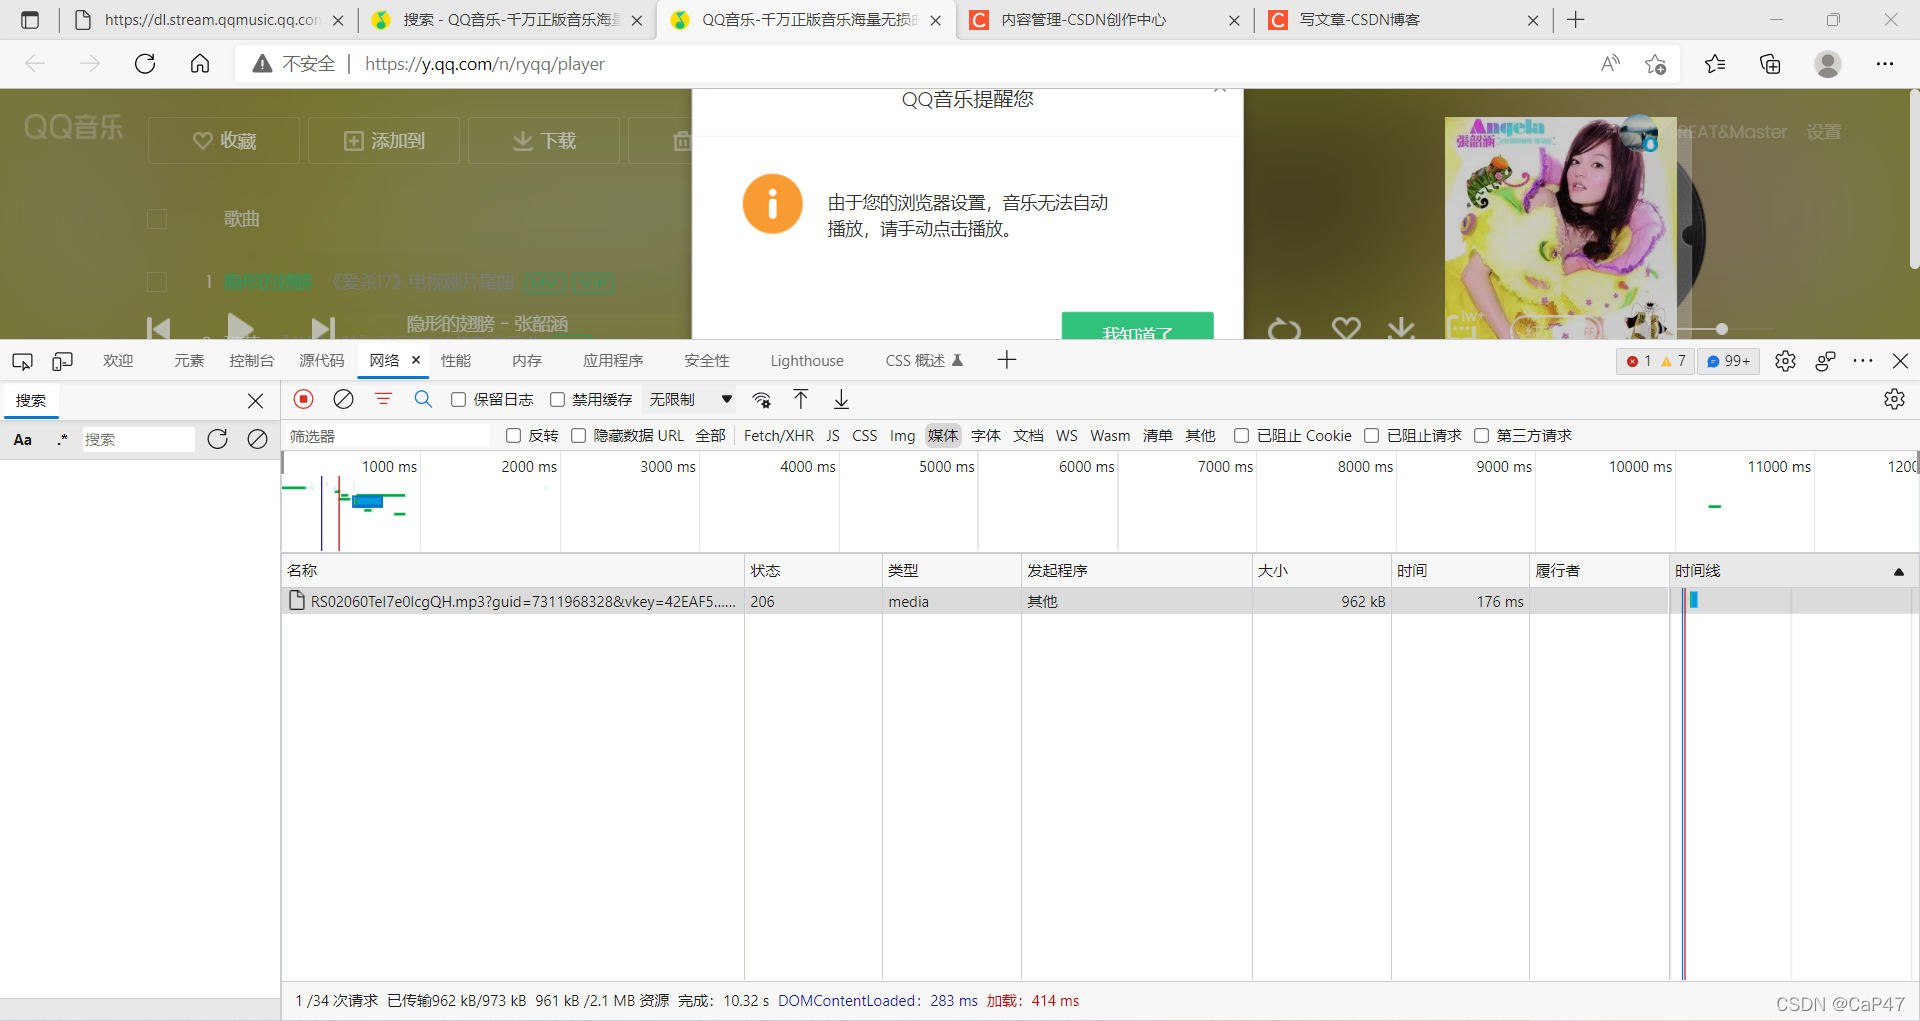Switch to the 应用程序 tab

click(613, 361)
